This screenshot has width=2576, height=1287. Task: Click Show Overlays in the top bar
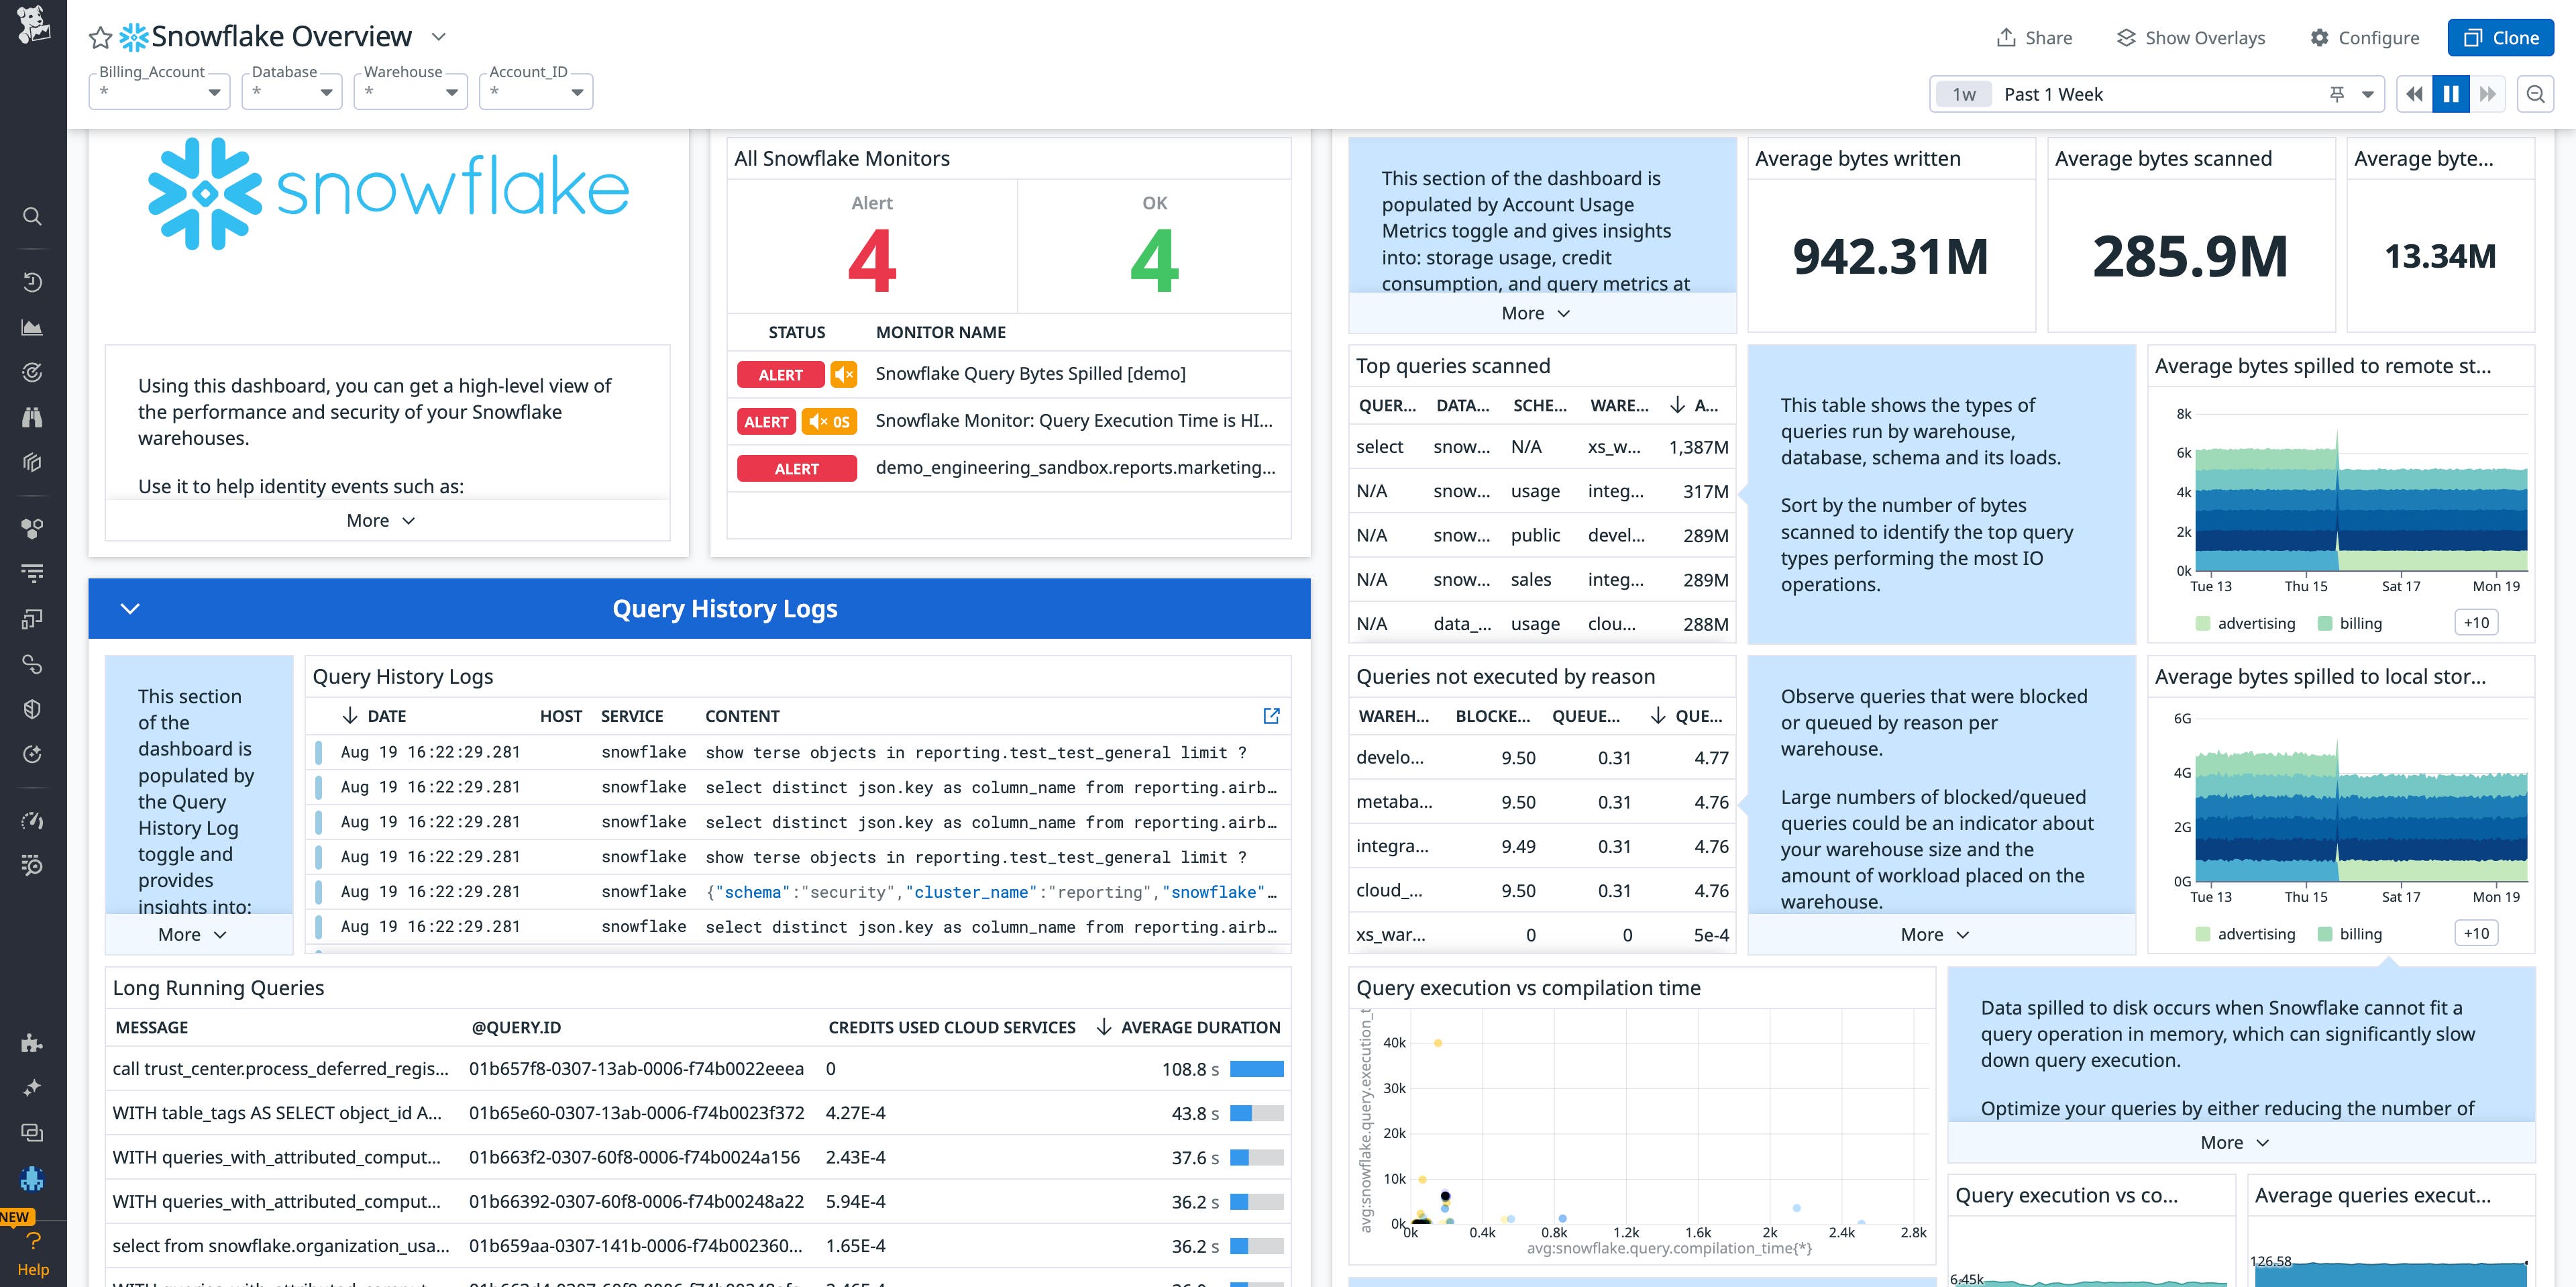click(2190, 38)
